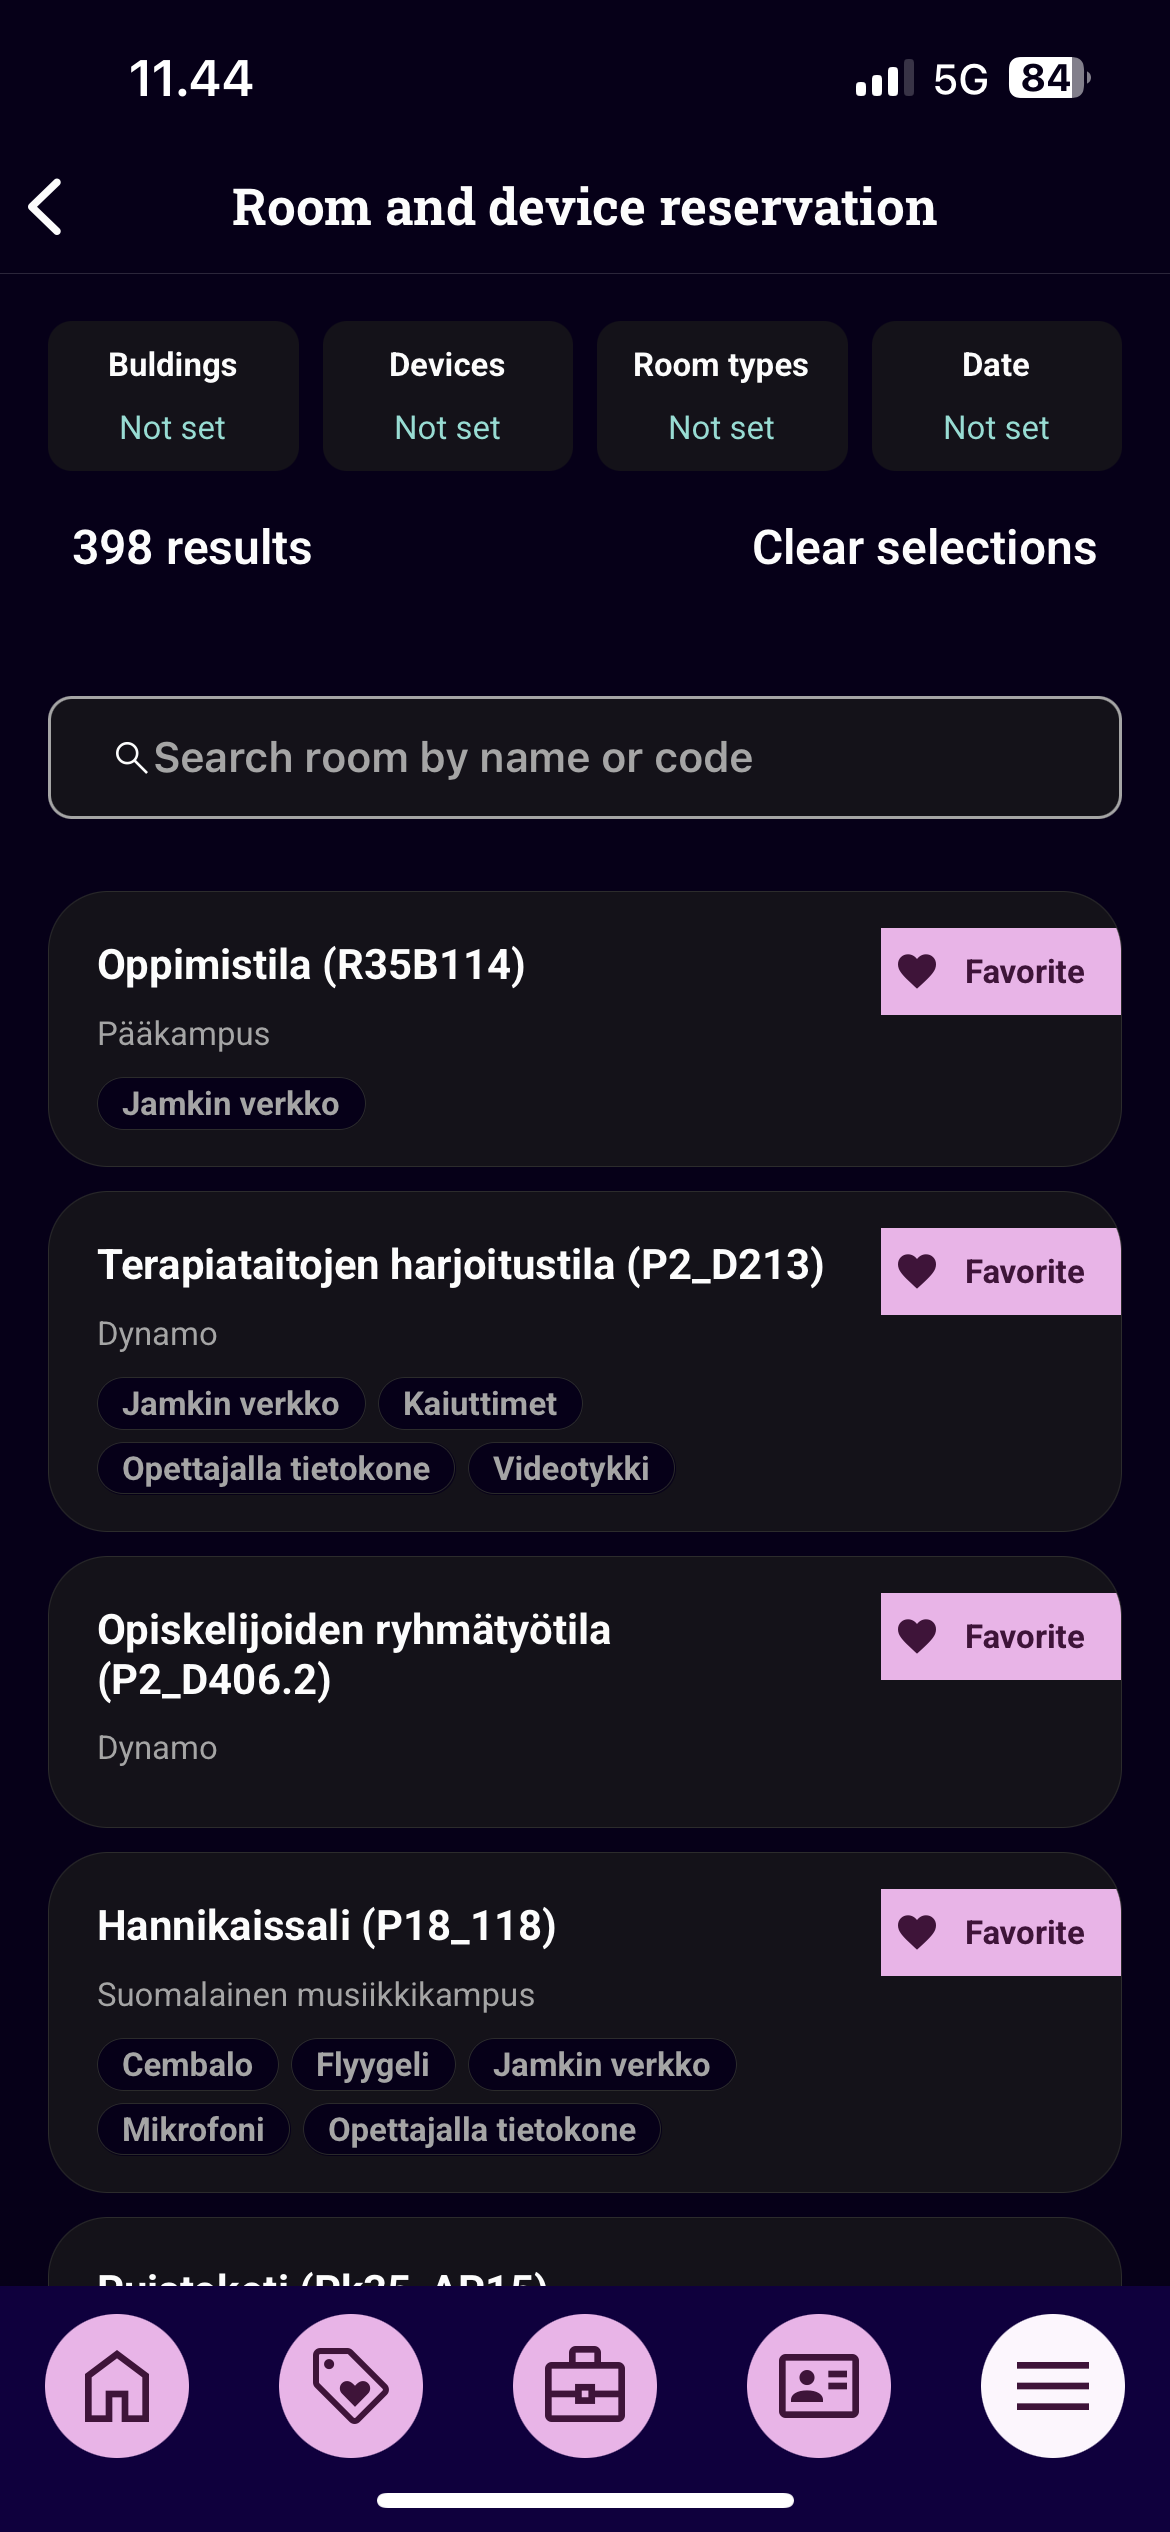Click Clear selections
The width and height of the screenshot is (1170, 2532).
click(x=924, y=548)
